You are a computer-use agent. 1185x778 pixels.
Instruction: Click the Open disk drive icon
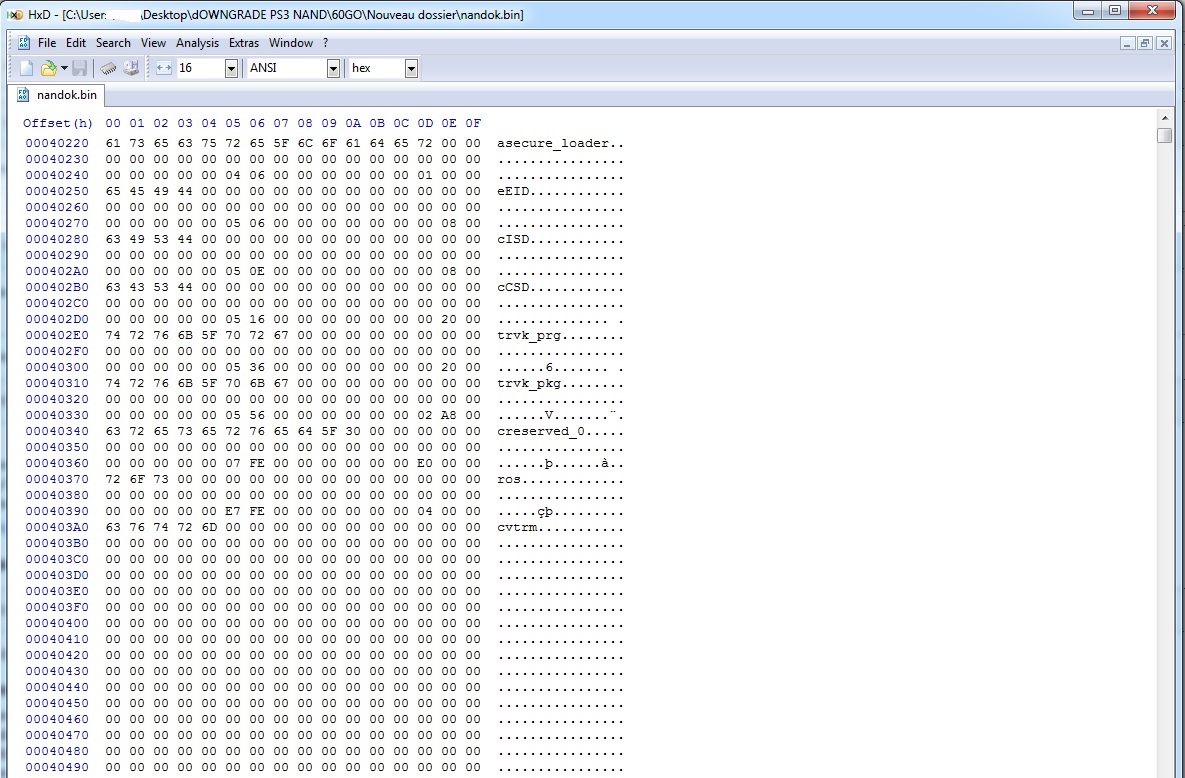coord(131,68)
